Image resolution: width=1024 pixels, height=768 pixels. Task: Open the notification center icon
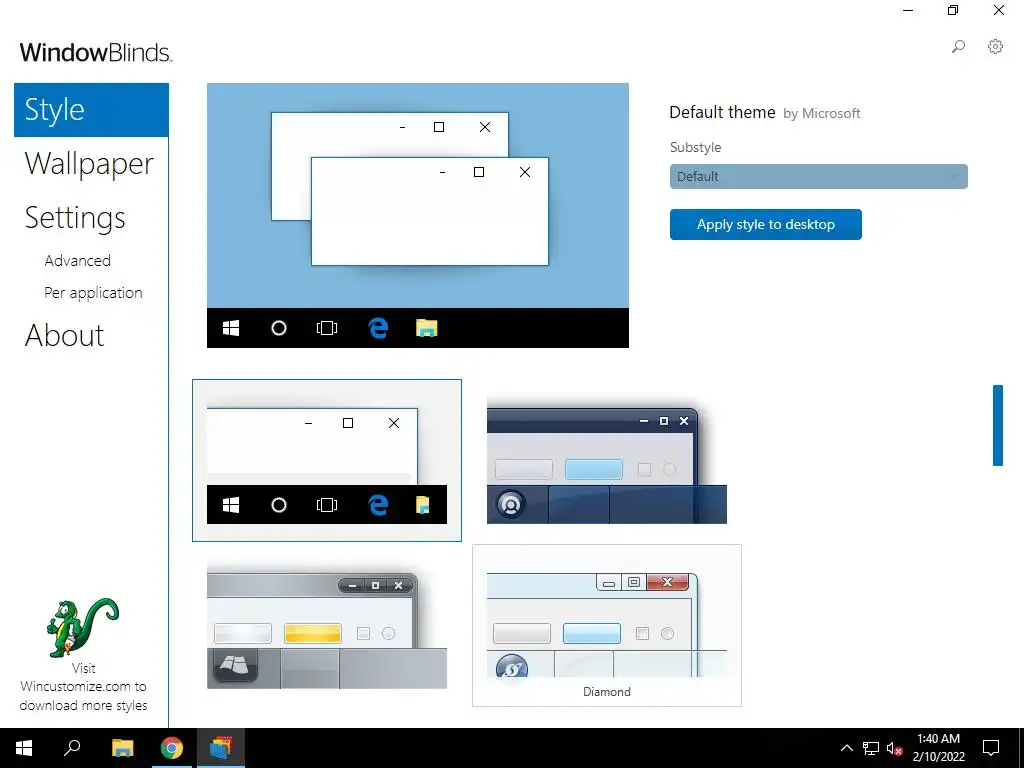[x=991, y=748]
